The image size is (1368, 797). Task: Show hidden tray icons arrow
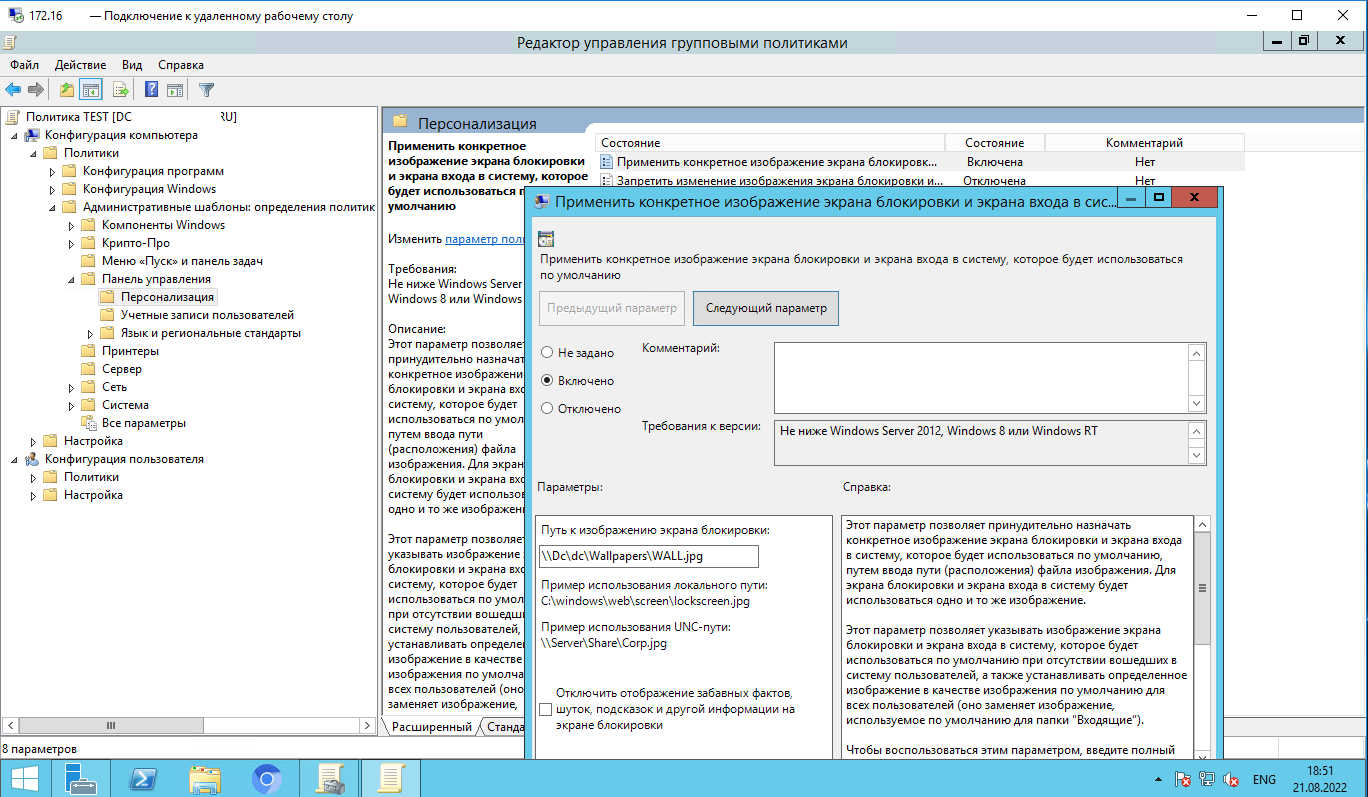[1159, 779]
